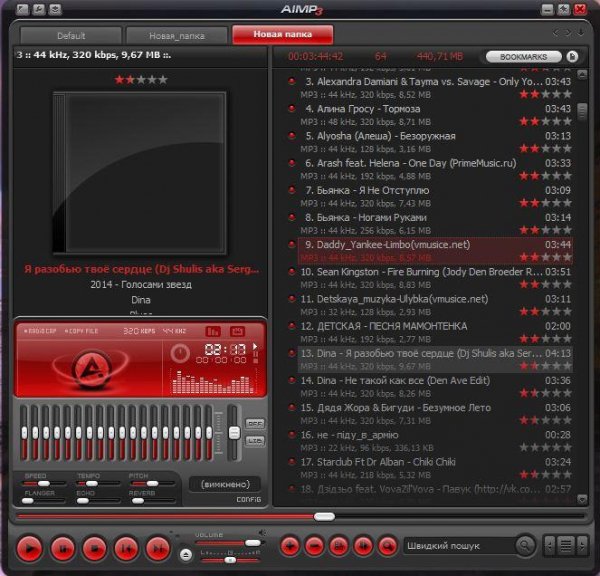Stop playback with the Stop button
Screen dimensions: 600x576
(94, 548)
